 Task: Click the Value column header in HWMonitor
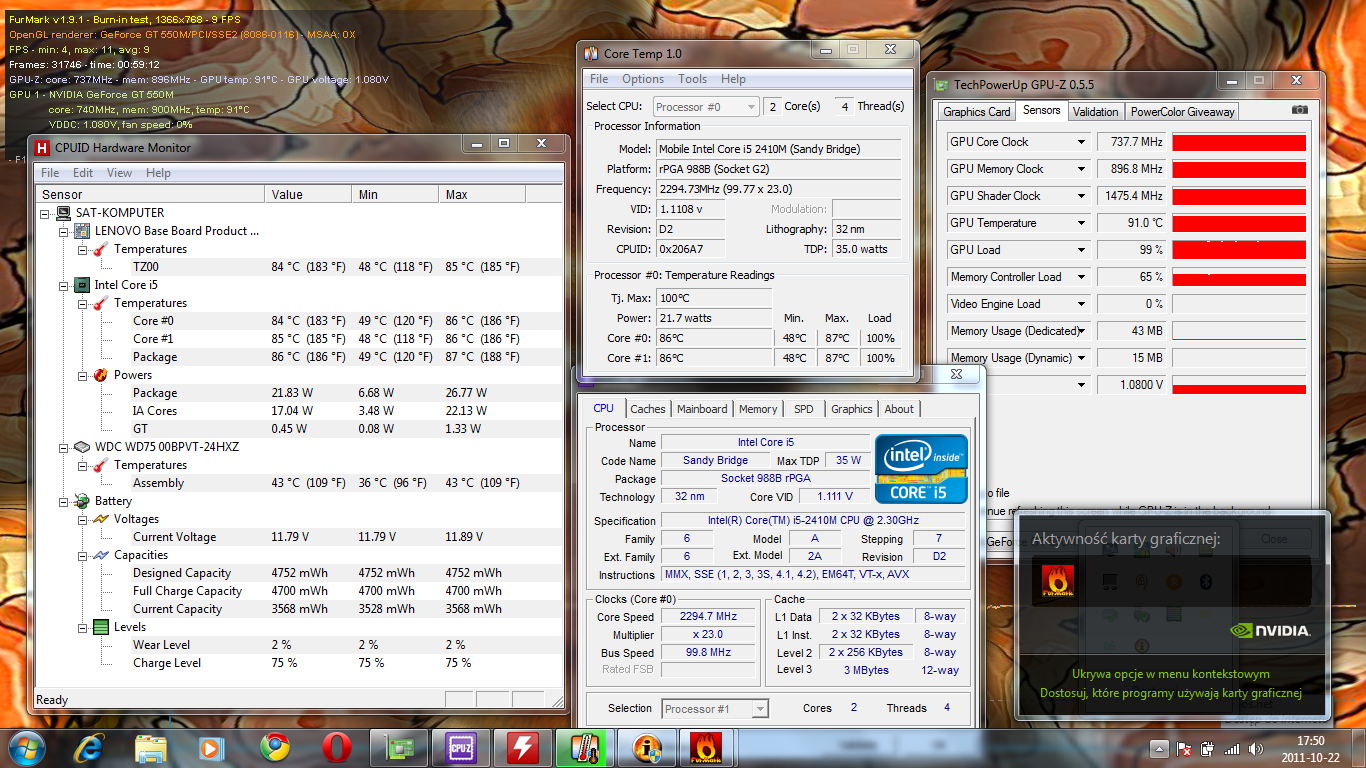click(x=308, y=194)
